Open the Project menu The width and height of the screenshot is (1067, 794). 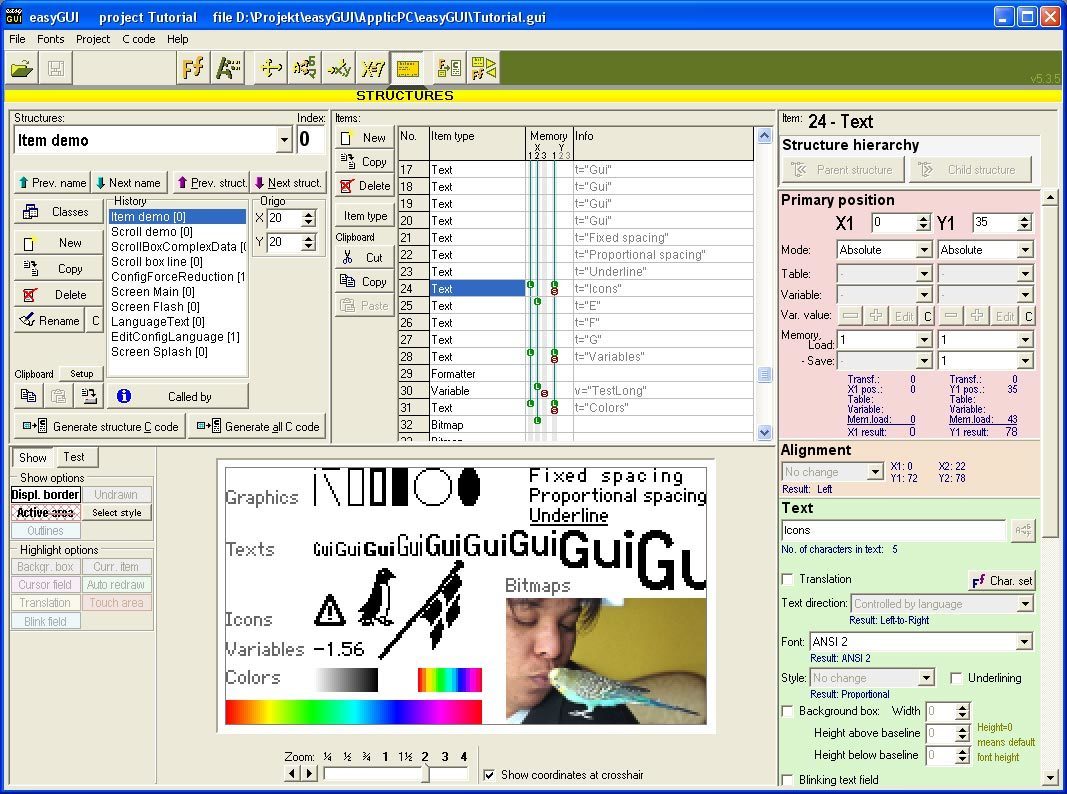[93, 39]
